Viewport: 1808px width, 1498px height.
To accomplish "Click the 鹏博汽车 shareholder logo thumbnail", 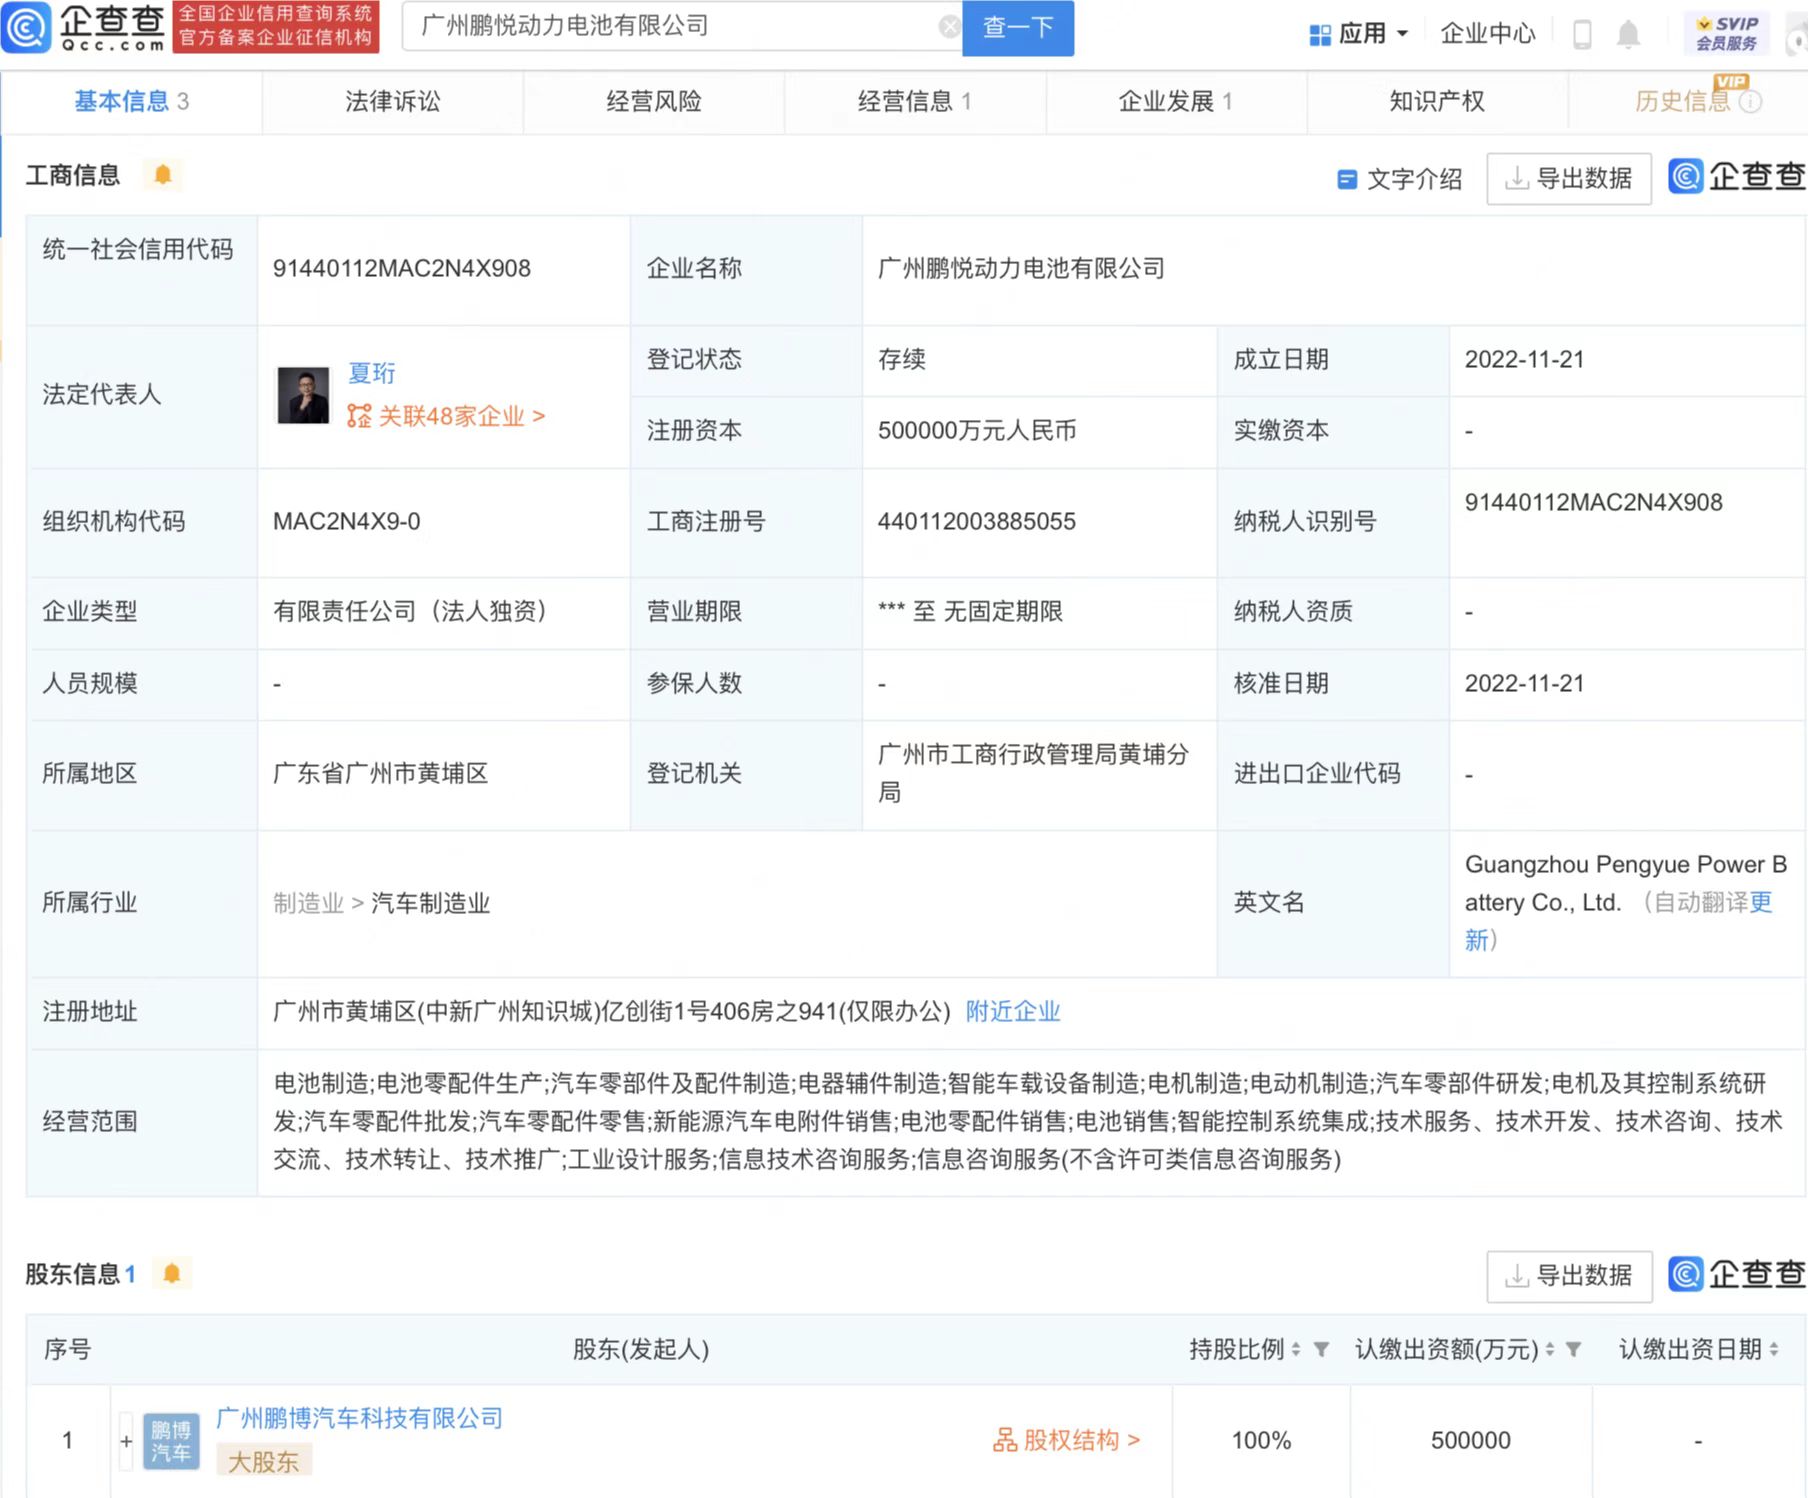I will point(170,1439).
